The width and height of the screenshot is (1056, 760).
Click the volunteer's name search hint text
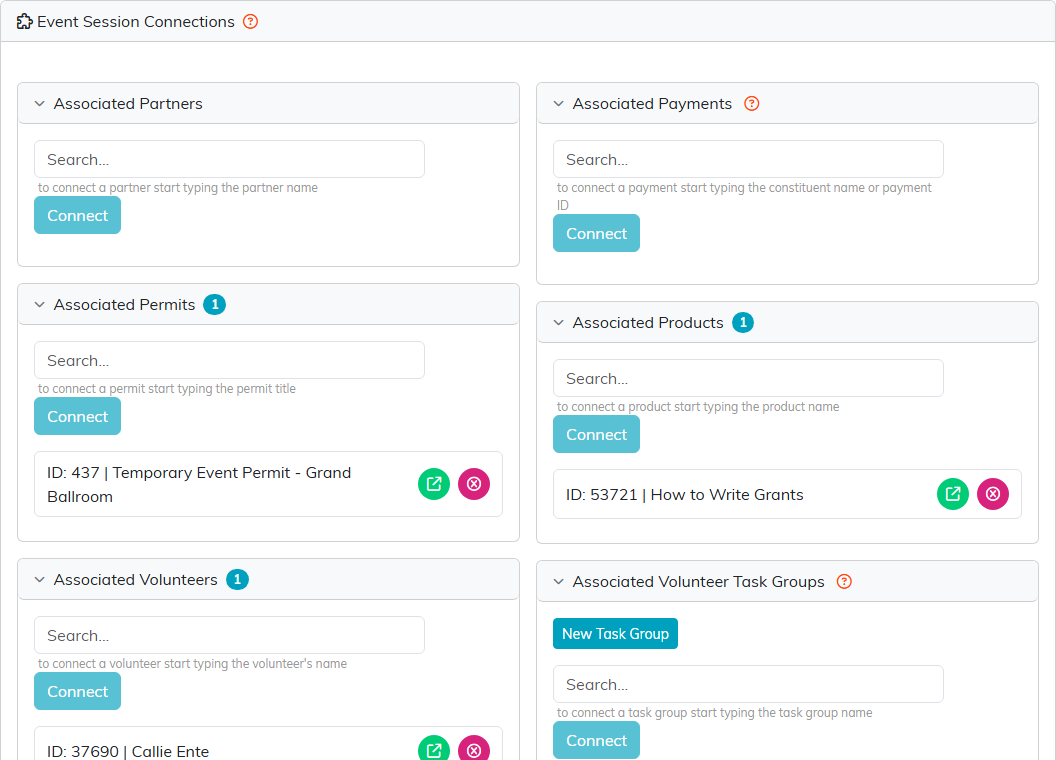tap(193, 664)
